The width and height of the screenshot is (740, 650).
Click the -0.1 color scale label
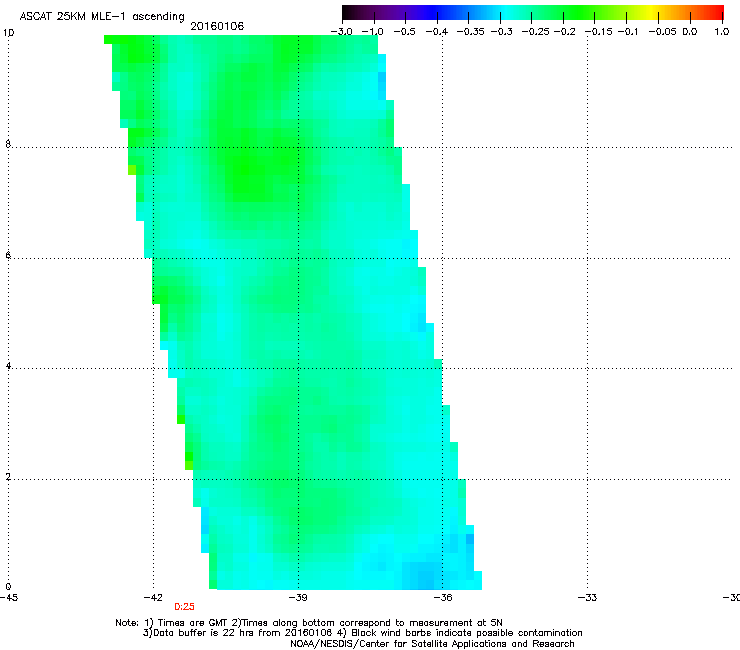[628, 32]
